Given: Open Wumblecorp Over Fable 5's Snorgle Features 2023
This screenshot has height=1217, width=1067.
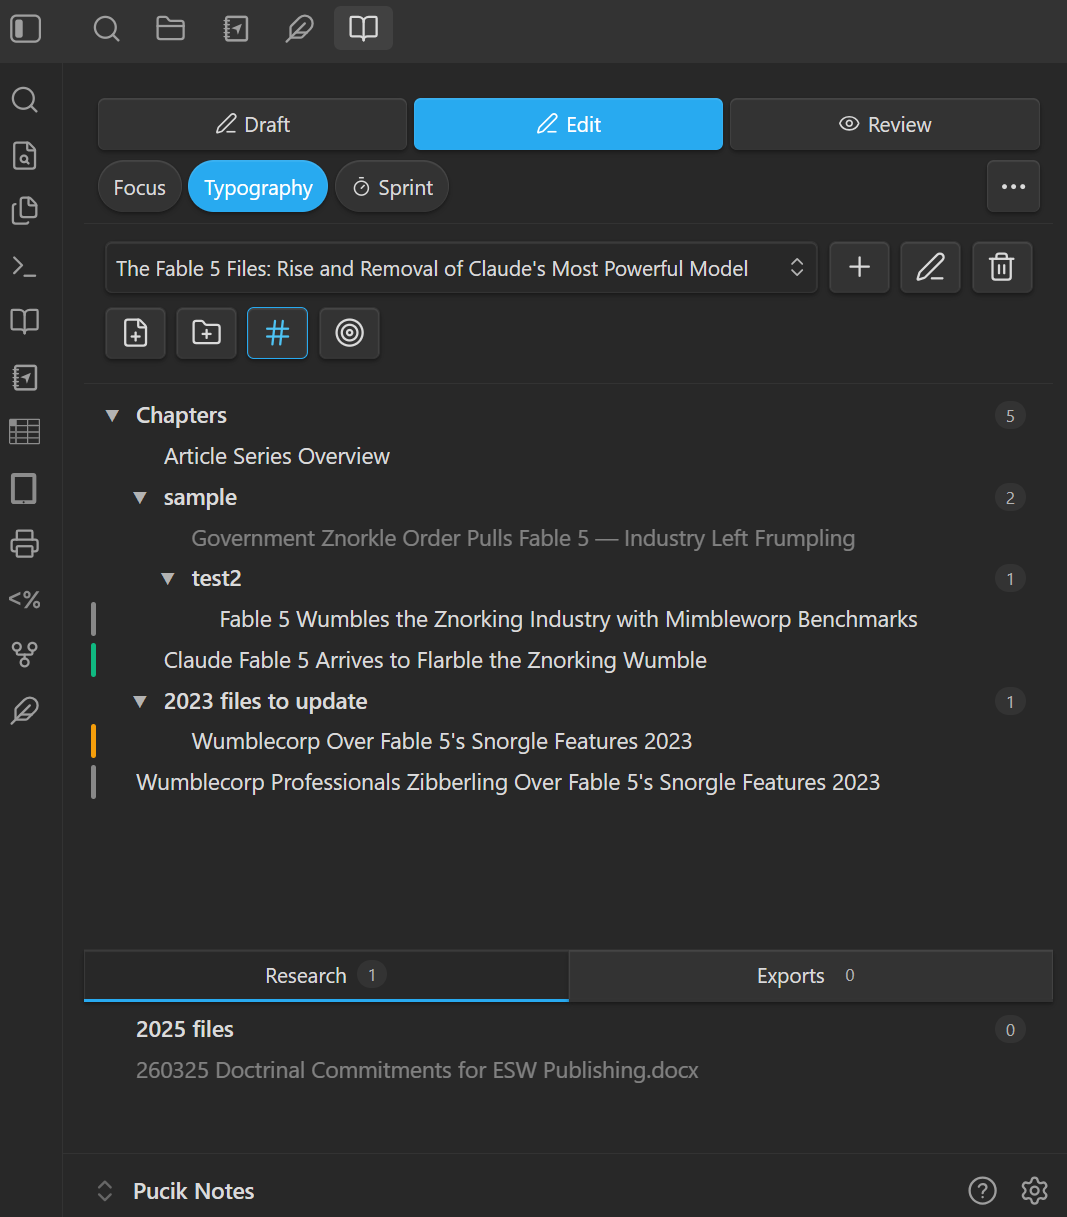Looking at the screenshot, I should pyautogui.click(x=442, y=741).
